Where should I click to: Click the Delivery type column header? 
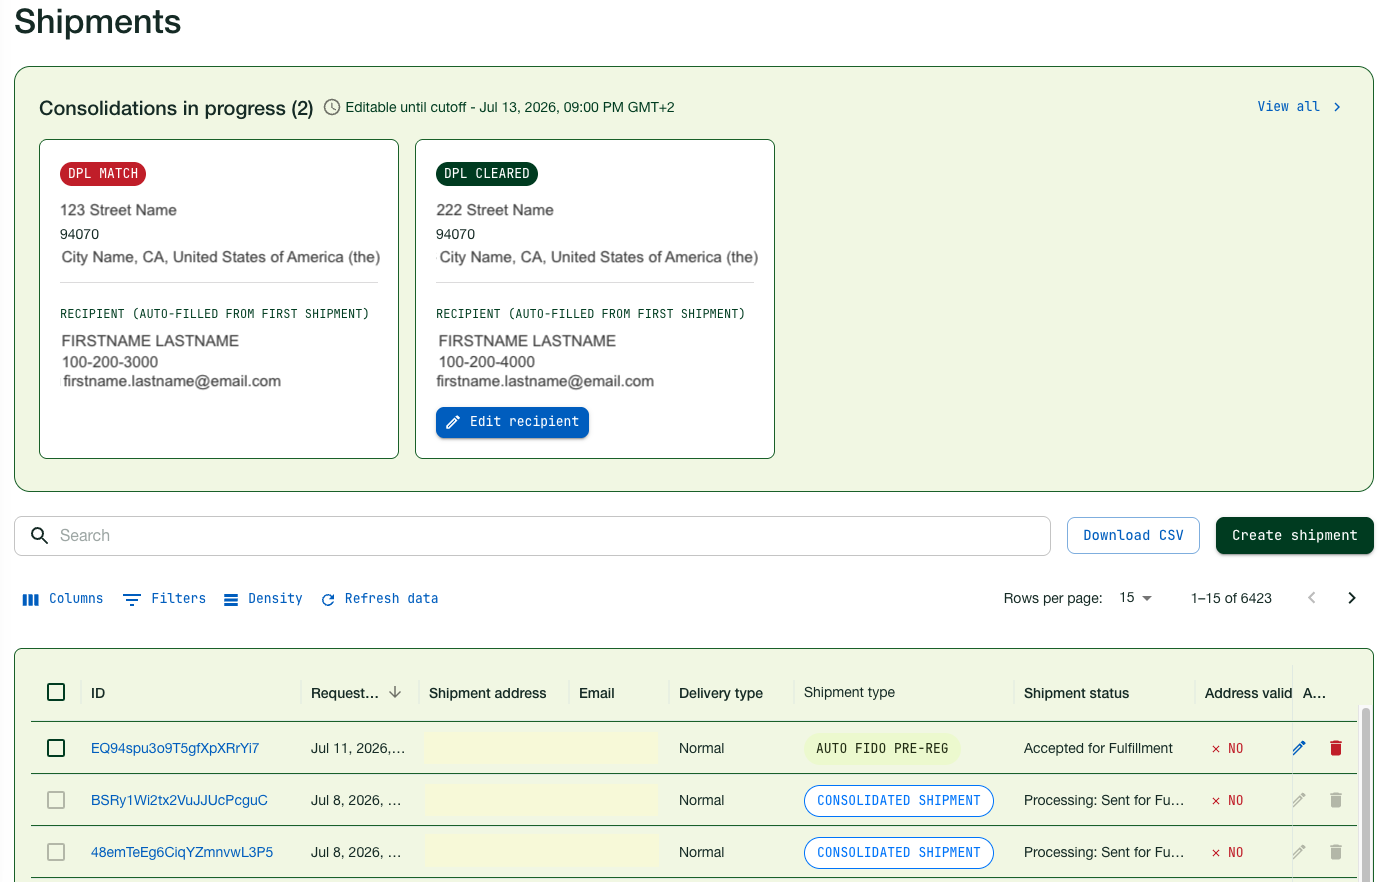721,693
